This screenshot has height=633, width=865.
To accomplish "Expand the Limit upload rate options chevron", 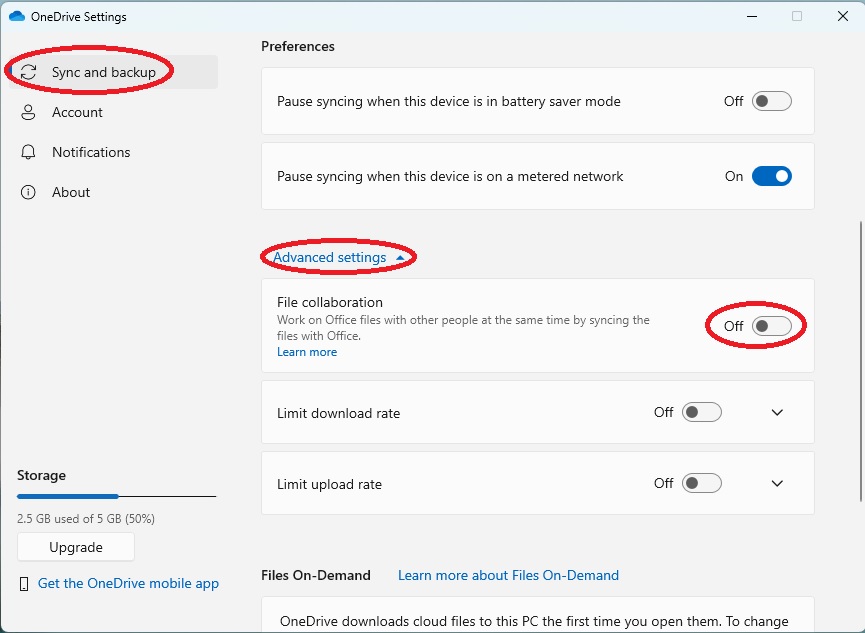I will [777, 483].
